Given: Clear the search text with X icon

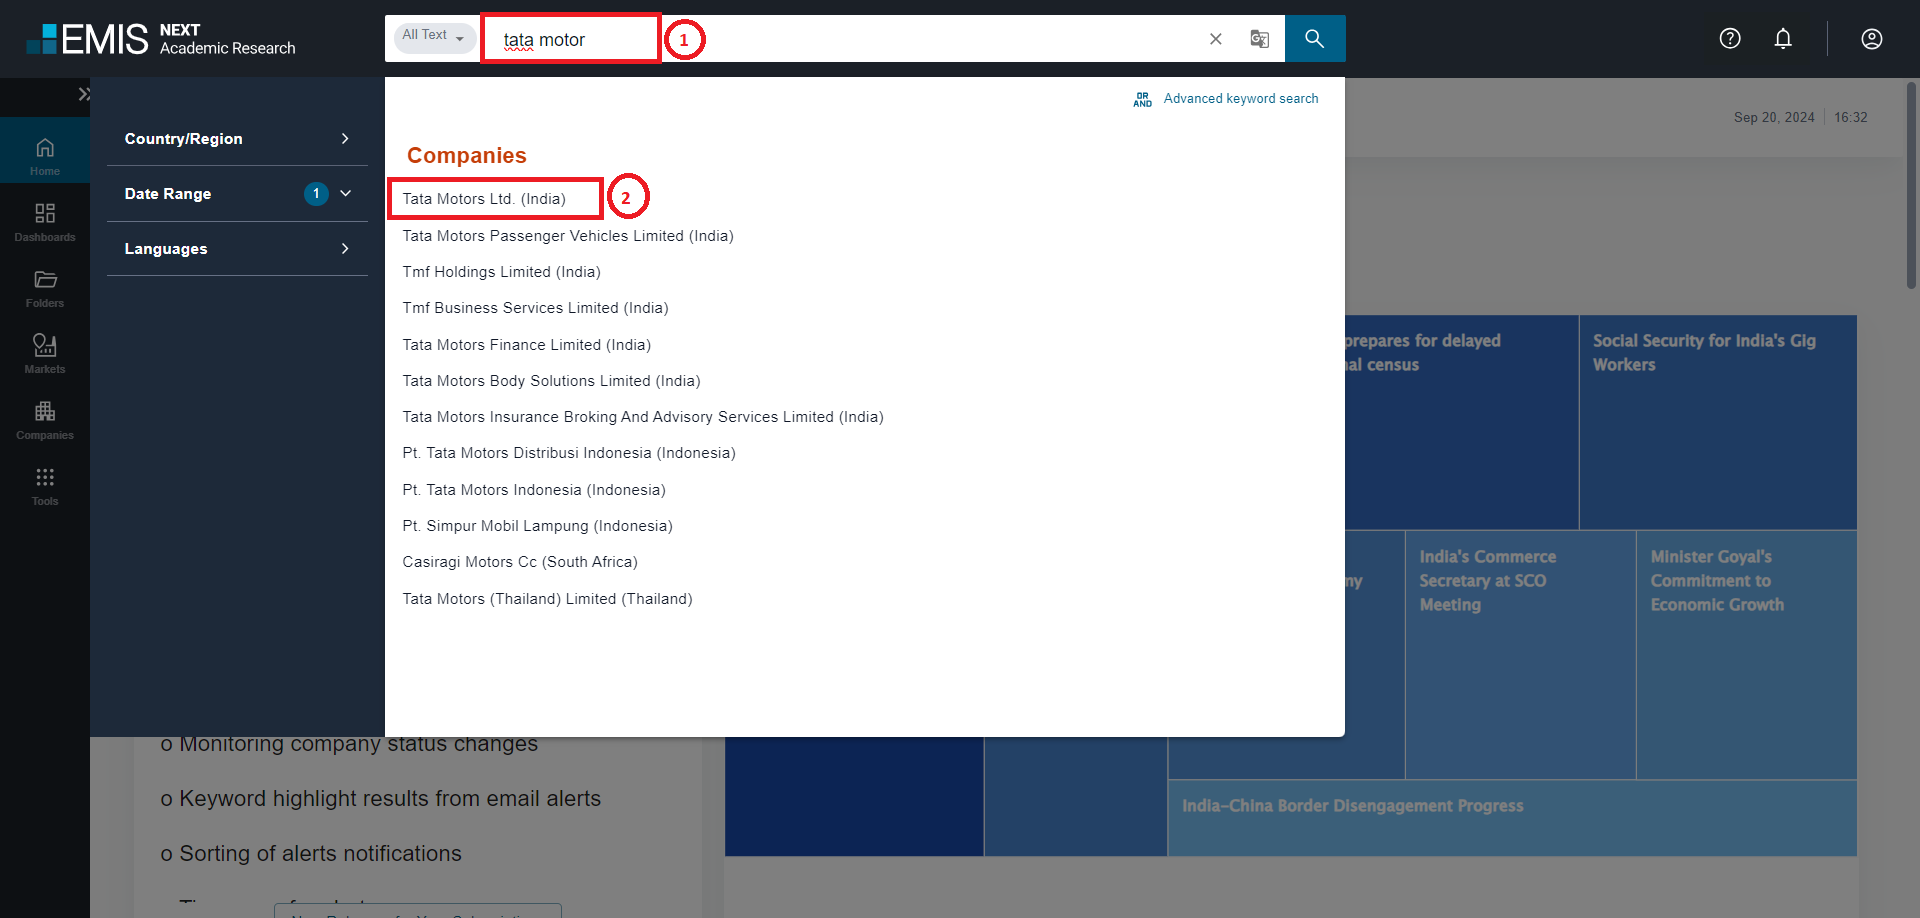Looking at the screenshot, I should coord(1216,39).
